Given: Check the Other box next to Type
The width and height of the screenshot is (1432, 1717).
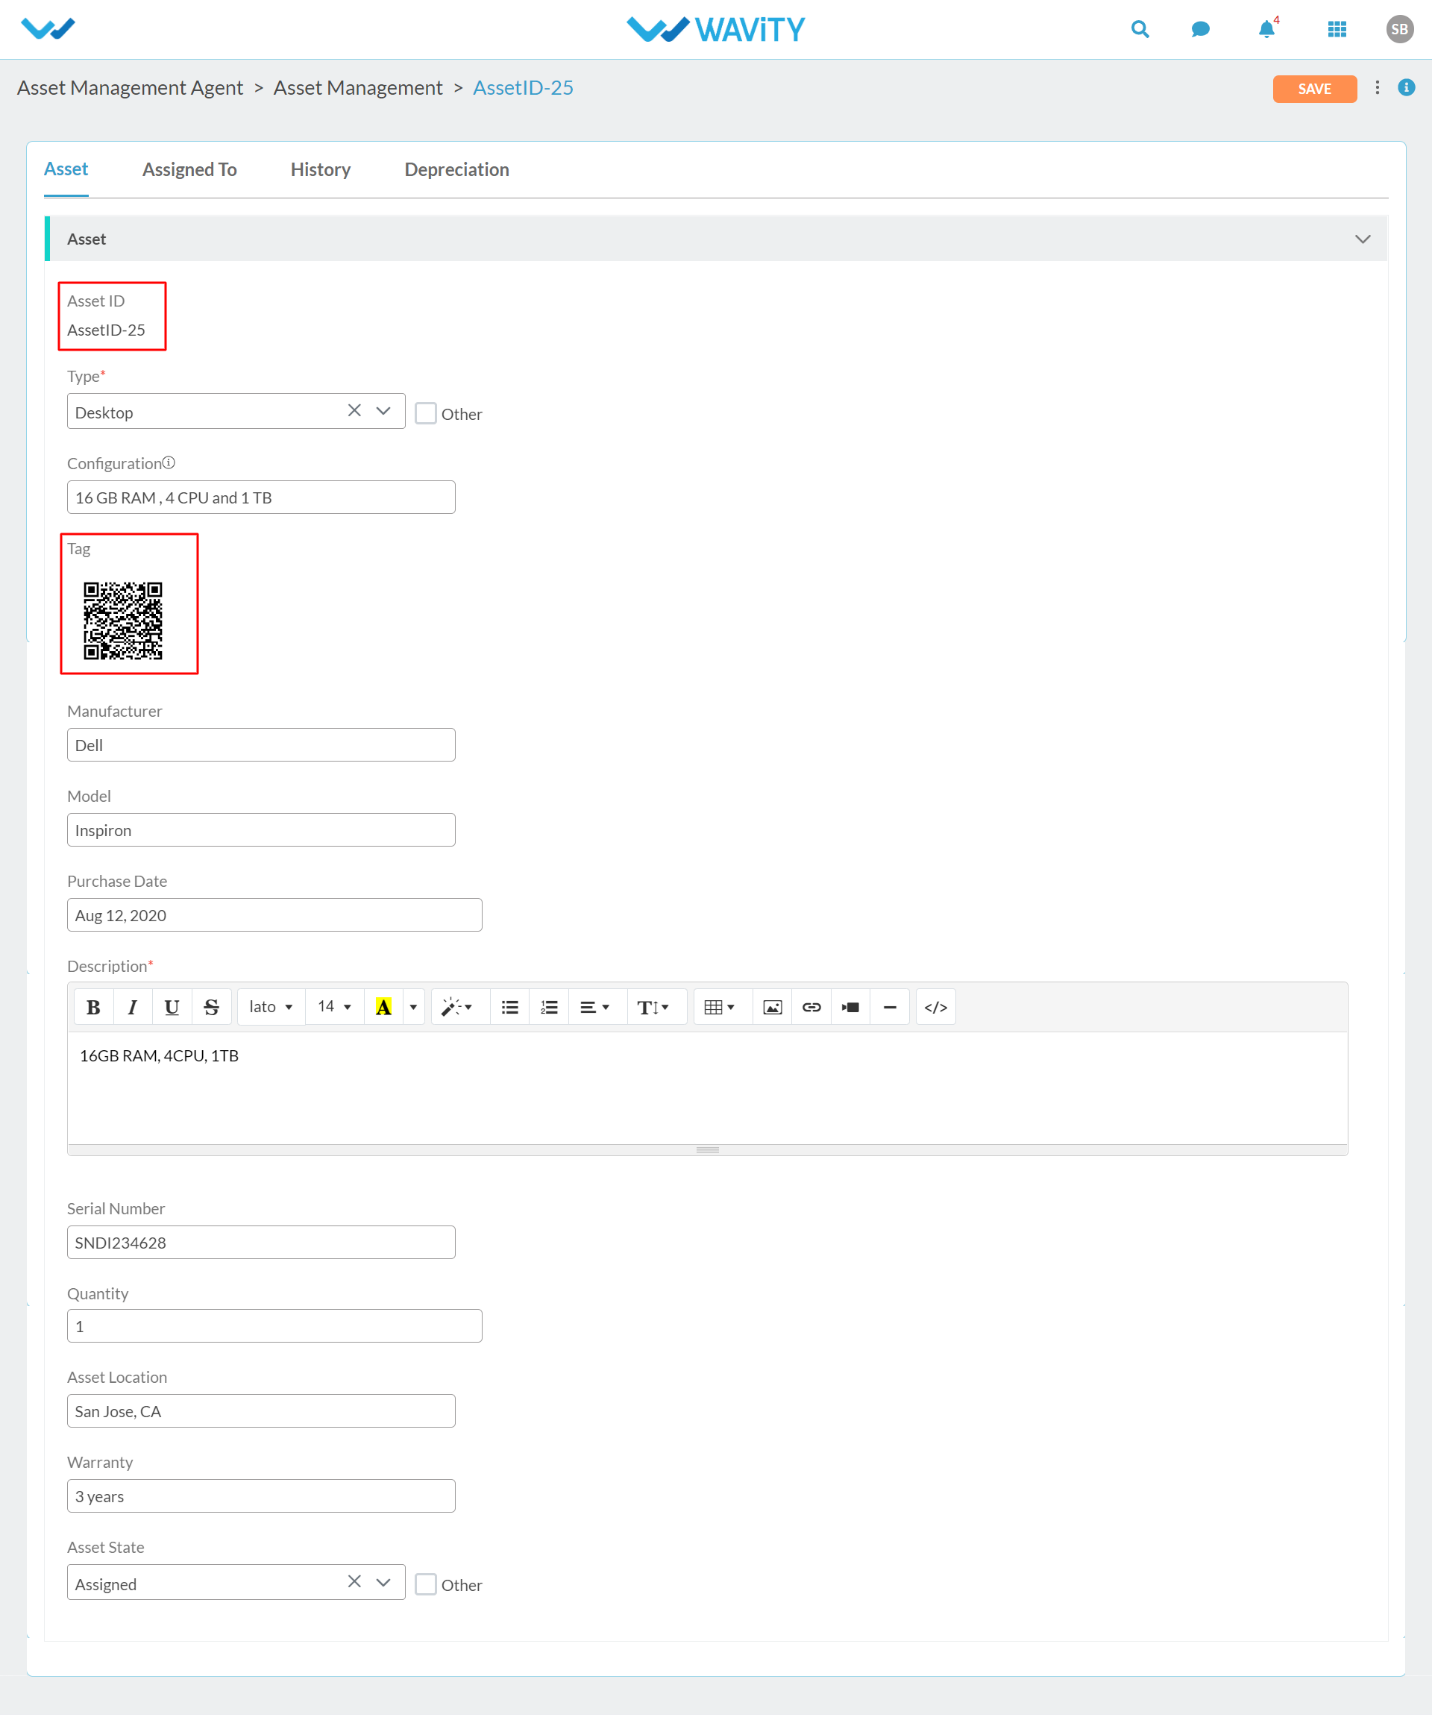Looking at the screenshot, I should tap(426, 413).
